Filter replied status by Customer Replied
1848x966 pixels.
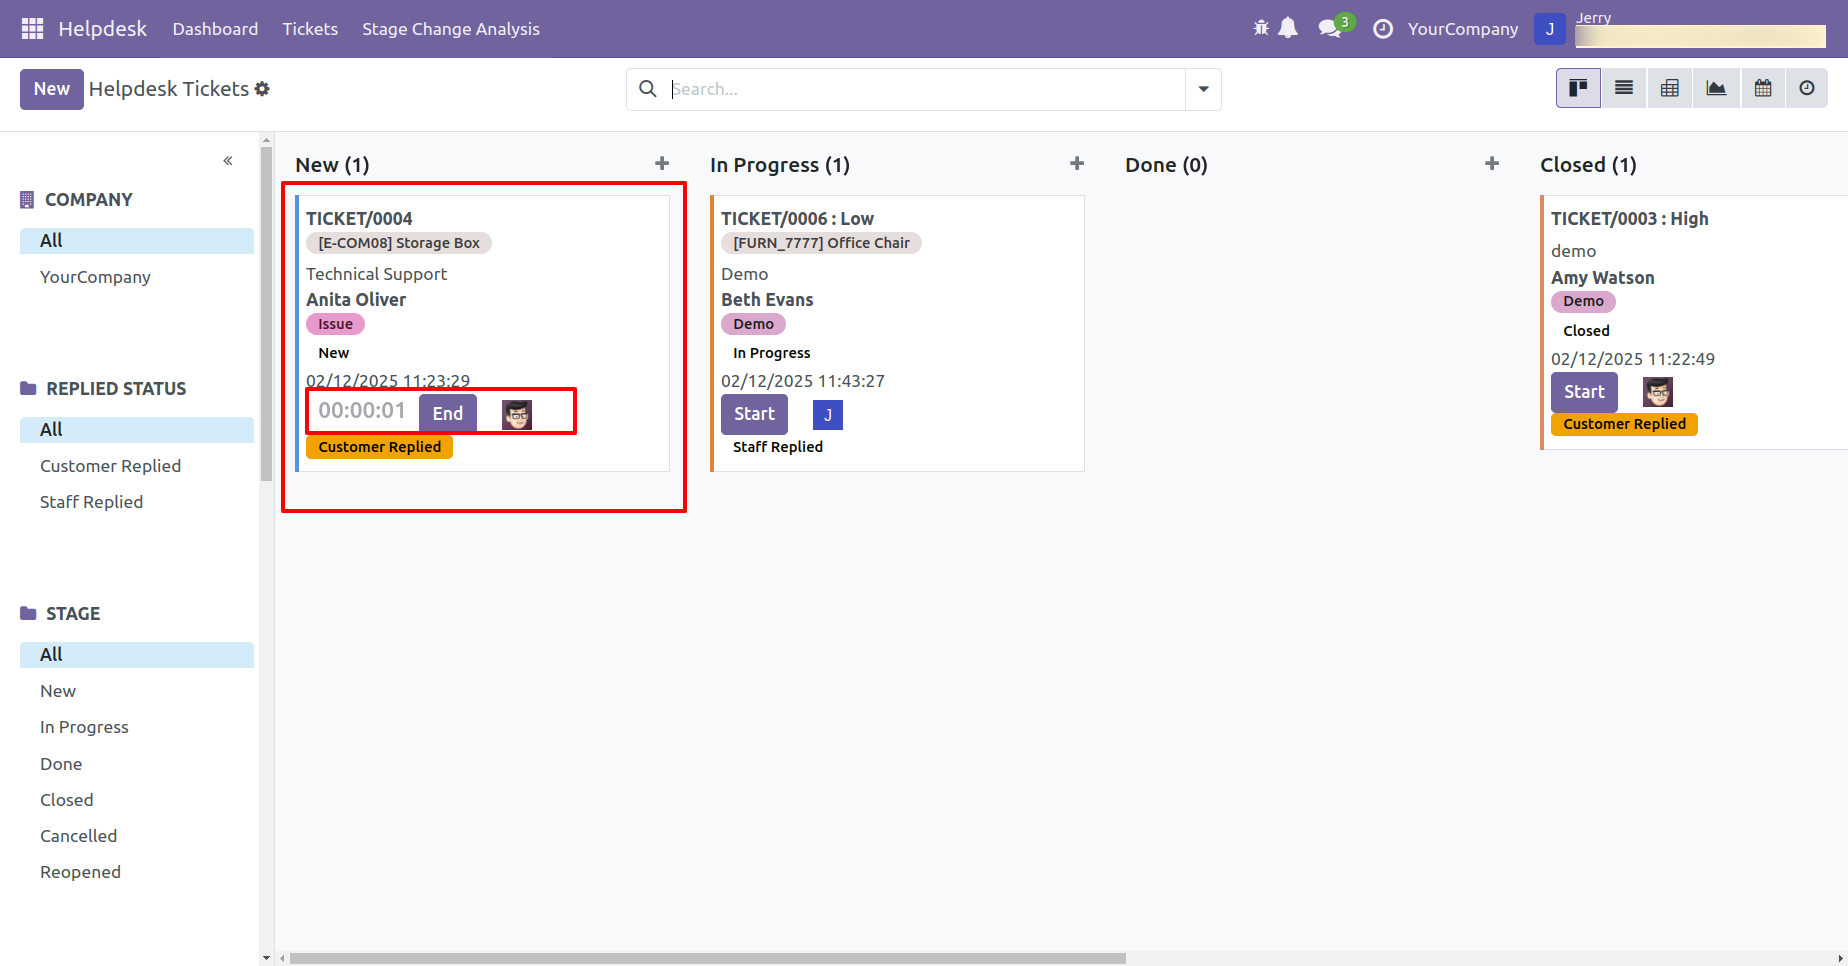[x=110, y=466]
